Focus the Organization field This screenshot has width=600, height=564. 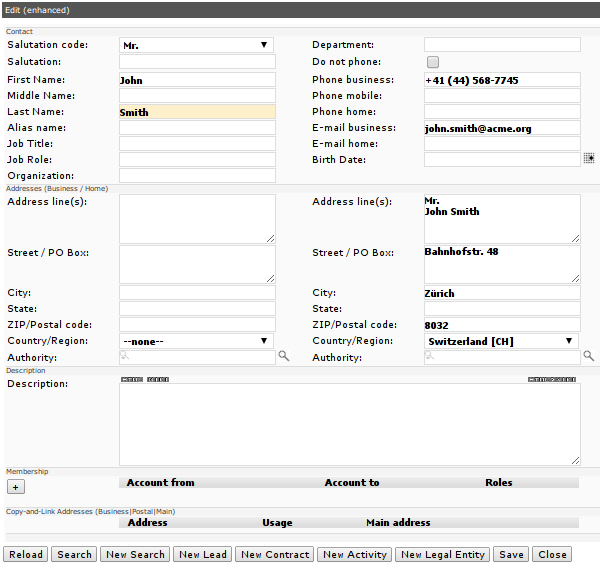click(x=197, y=176)
